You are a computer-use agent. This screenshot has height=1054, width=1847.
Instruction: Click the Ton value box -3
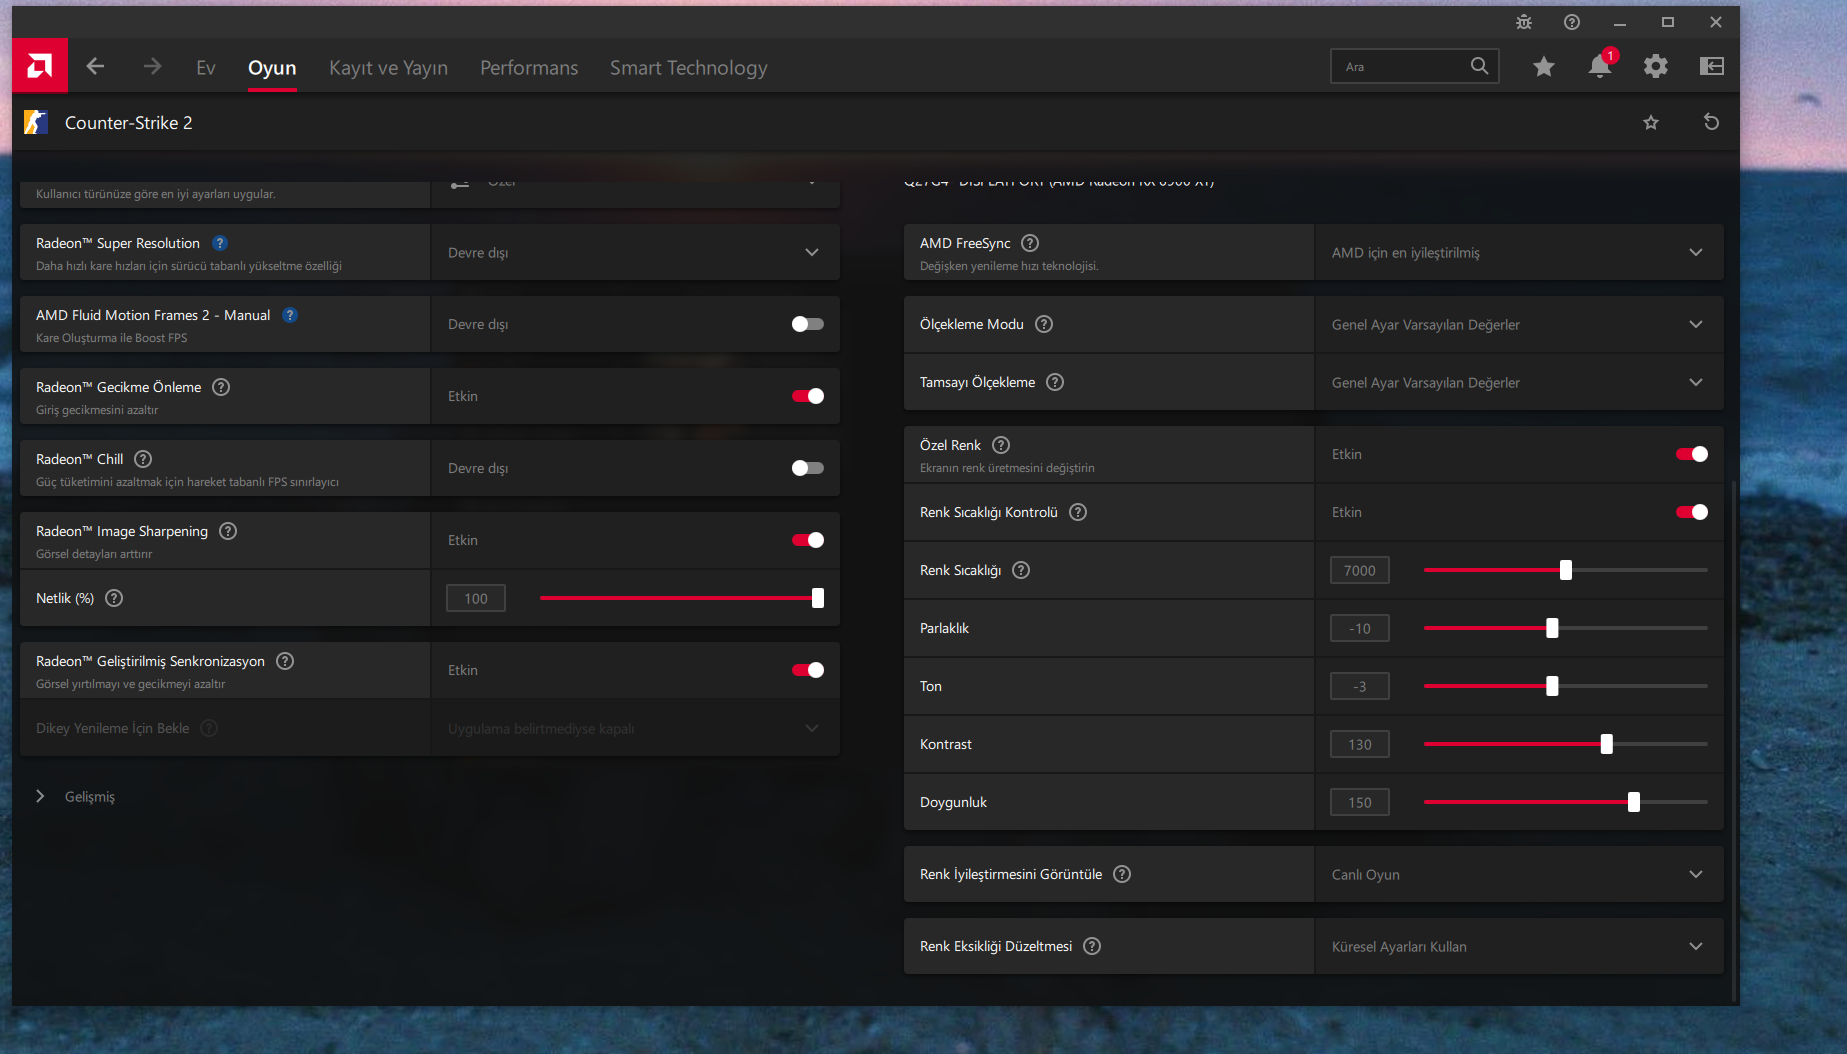click(x=1360, y=686)
